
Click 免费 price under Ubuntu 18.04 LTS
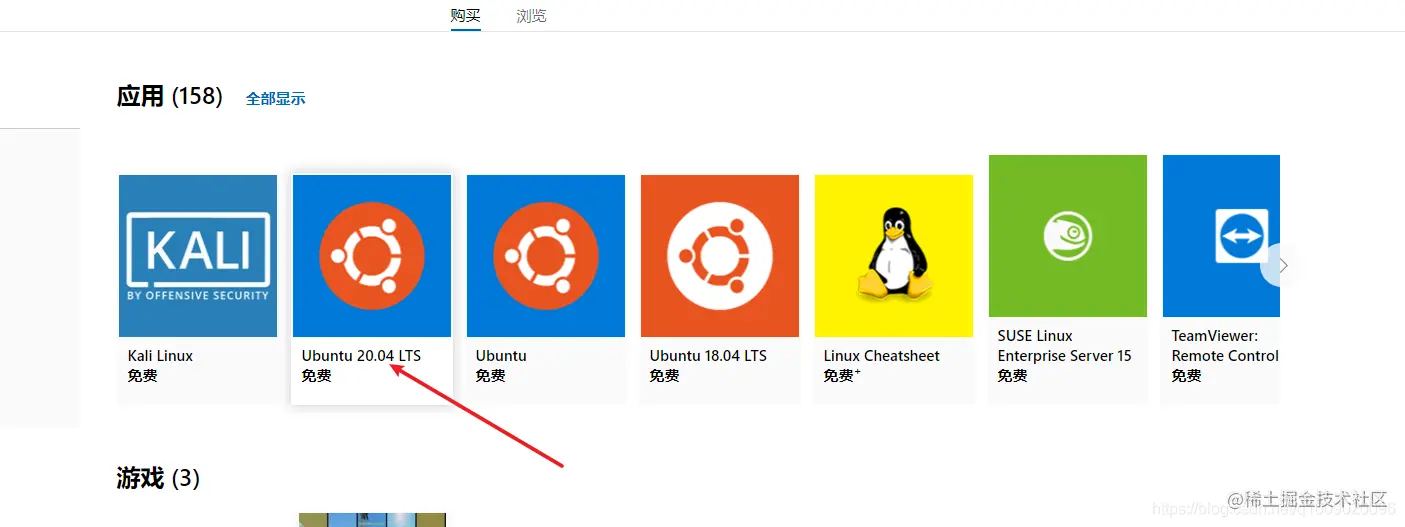[x=665, y=376]
